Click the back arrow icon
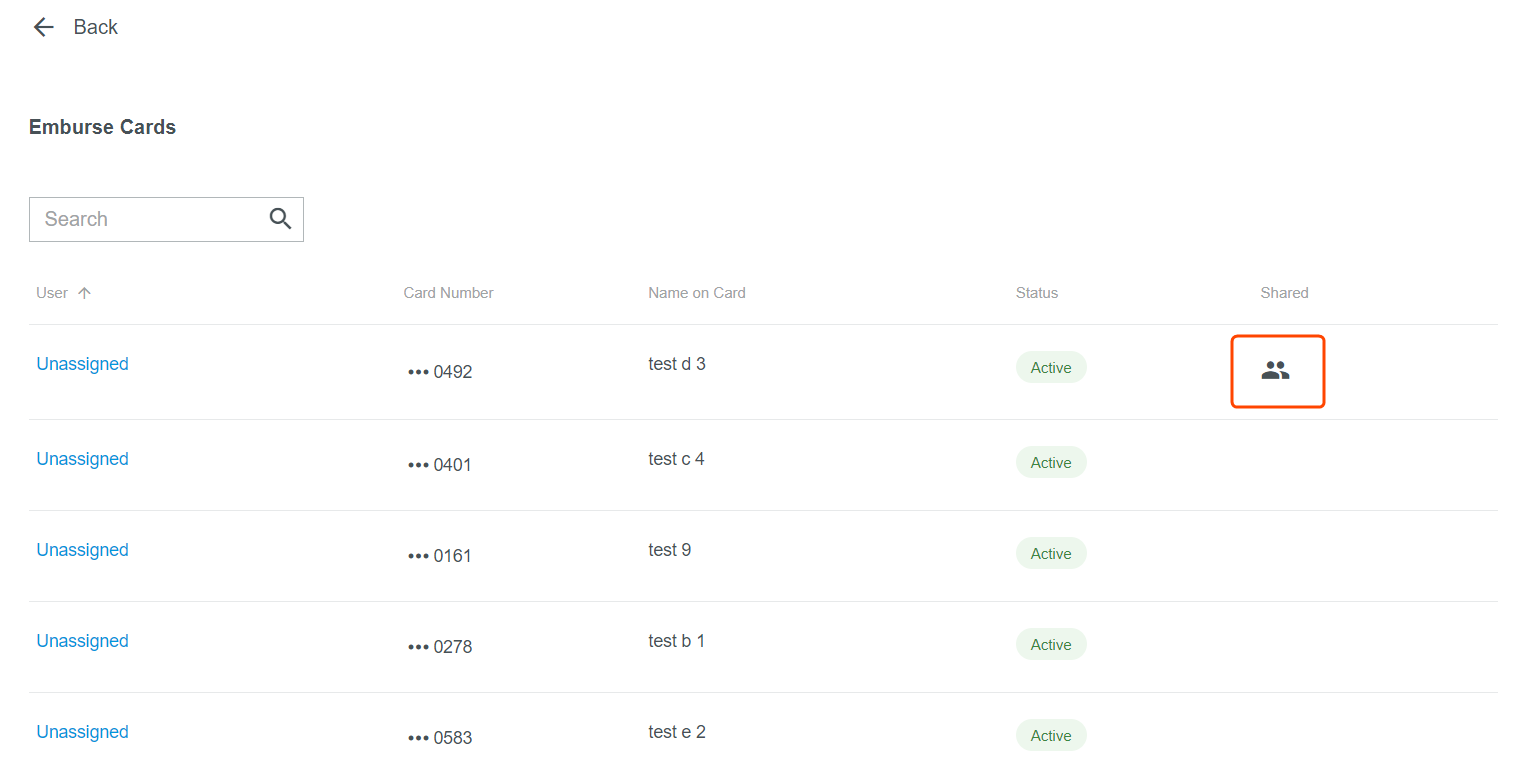 [x=43, y=27]
